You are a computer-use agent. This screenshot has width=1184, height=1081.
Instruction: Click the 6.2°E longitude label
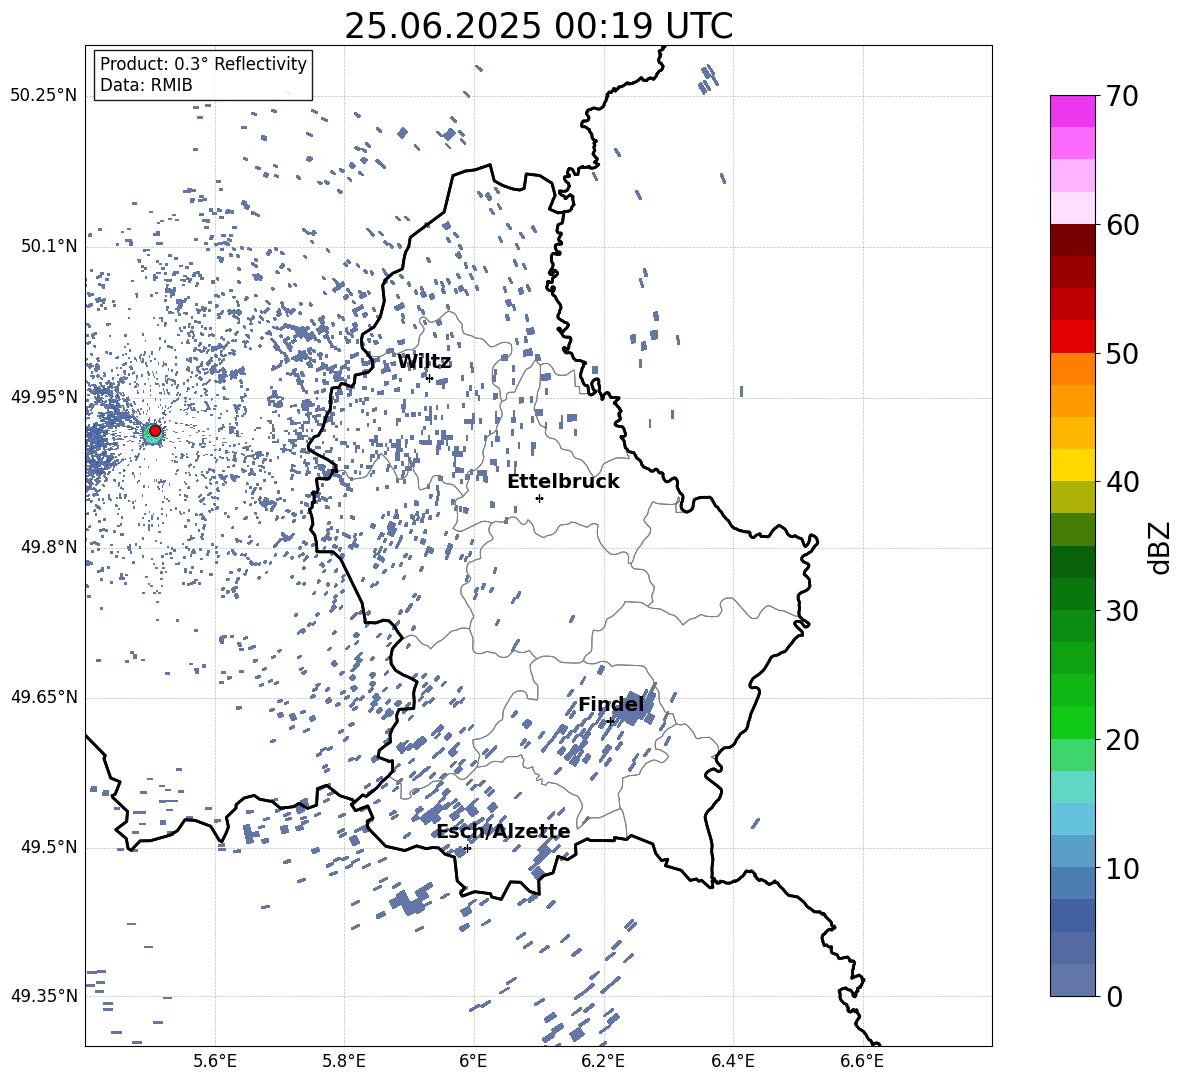point(603,1061)
